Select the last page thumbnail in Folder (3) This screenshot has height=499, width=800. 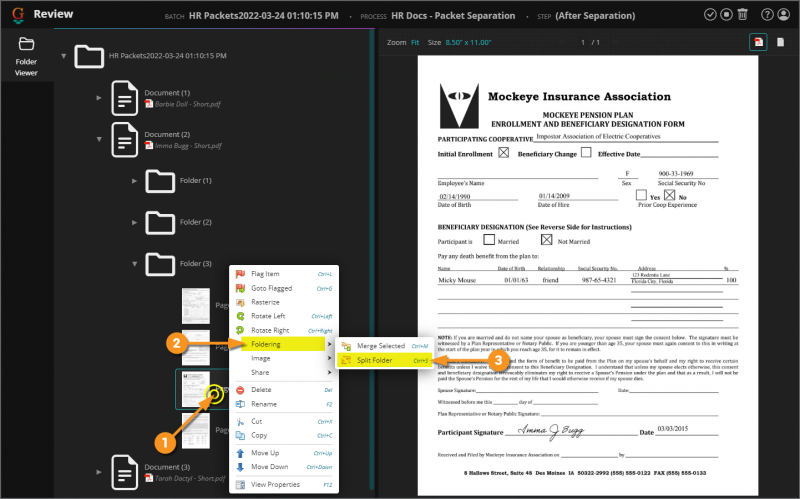coord(196,431)
